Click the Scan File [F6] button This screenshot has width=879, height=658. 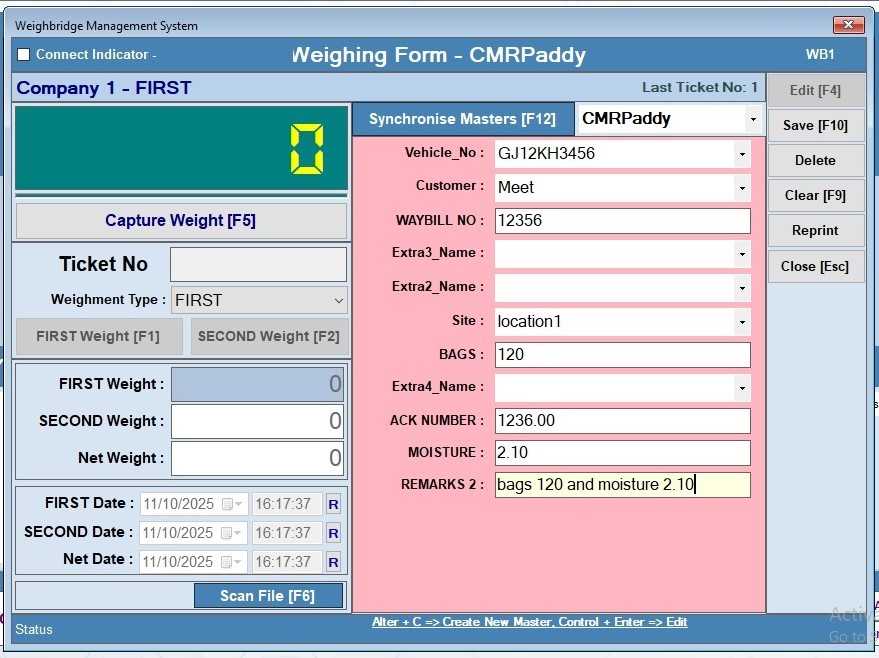pos(267,596)
